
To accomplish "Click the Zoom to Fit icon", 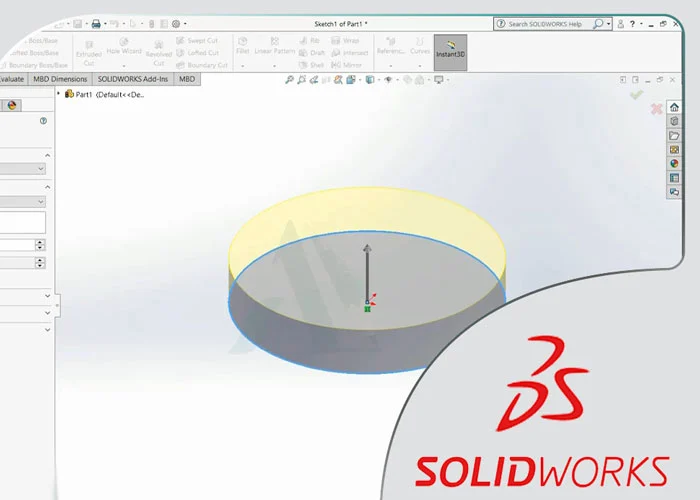I will coord(289,79).
